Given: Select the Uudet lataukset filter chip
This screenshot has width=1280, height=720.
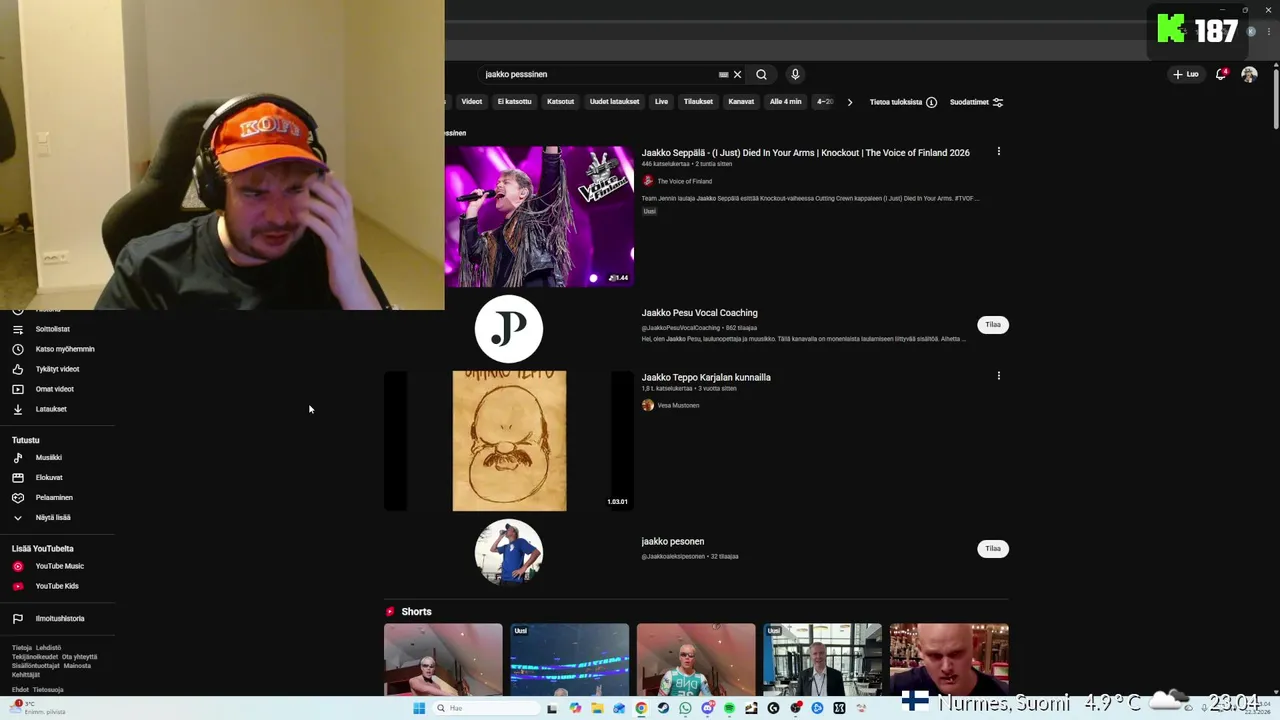Looking at the screenshot, I should coord(614,102).
